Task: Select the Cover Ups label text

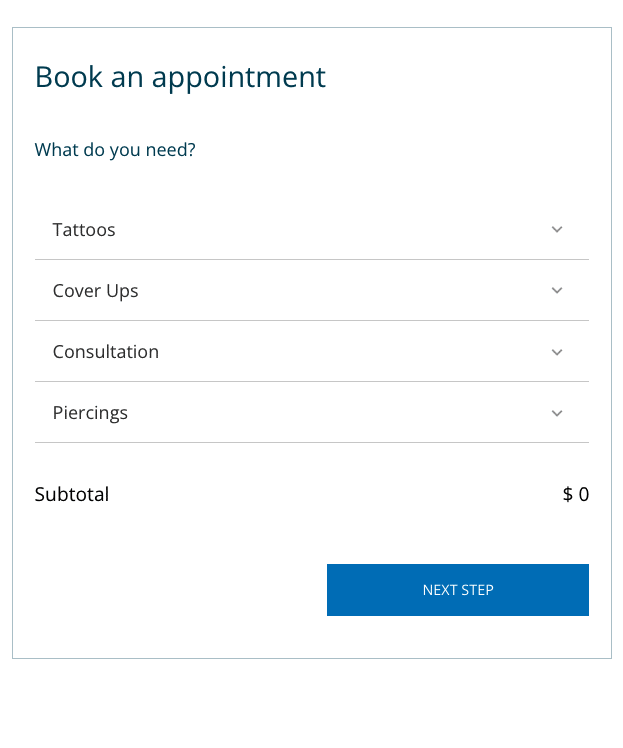Action: [x=95, y=291]
